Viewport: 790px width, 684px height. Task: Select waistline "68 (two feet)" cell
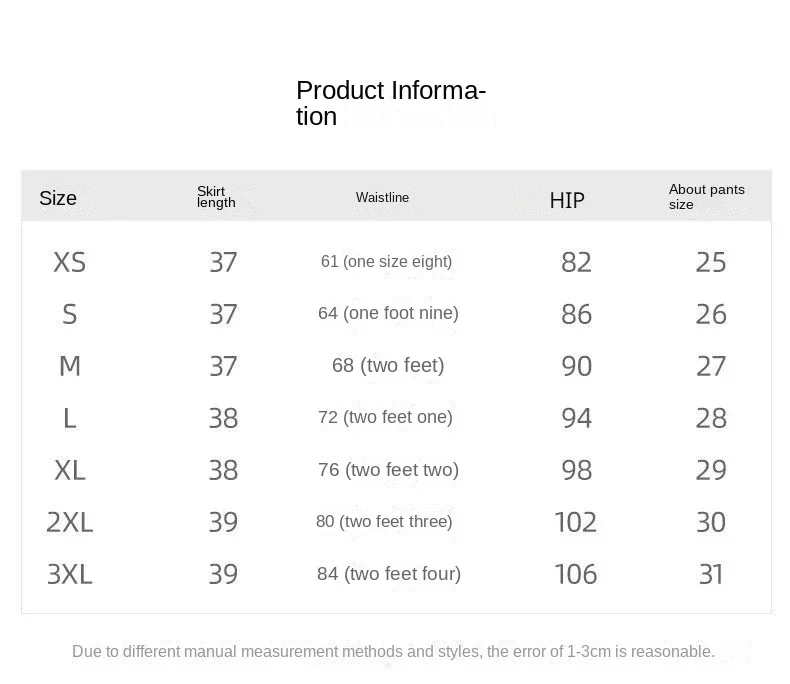[x=388, y=366]
